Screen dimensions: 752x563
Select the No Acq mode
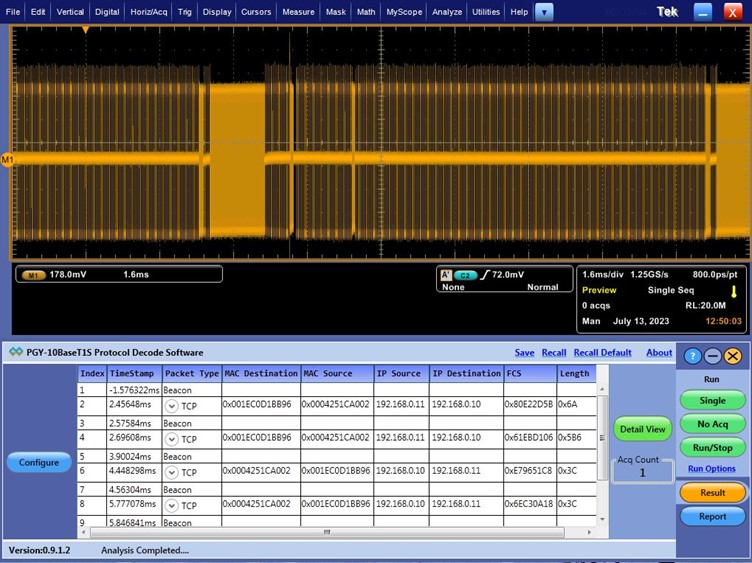[712, 424]
